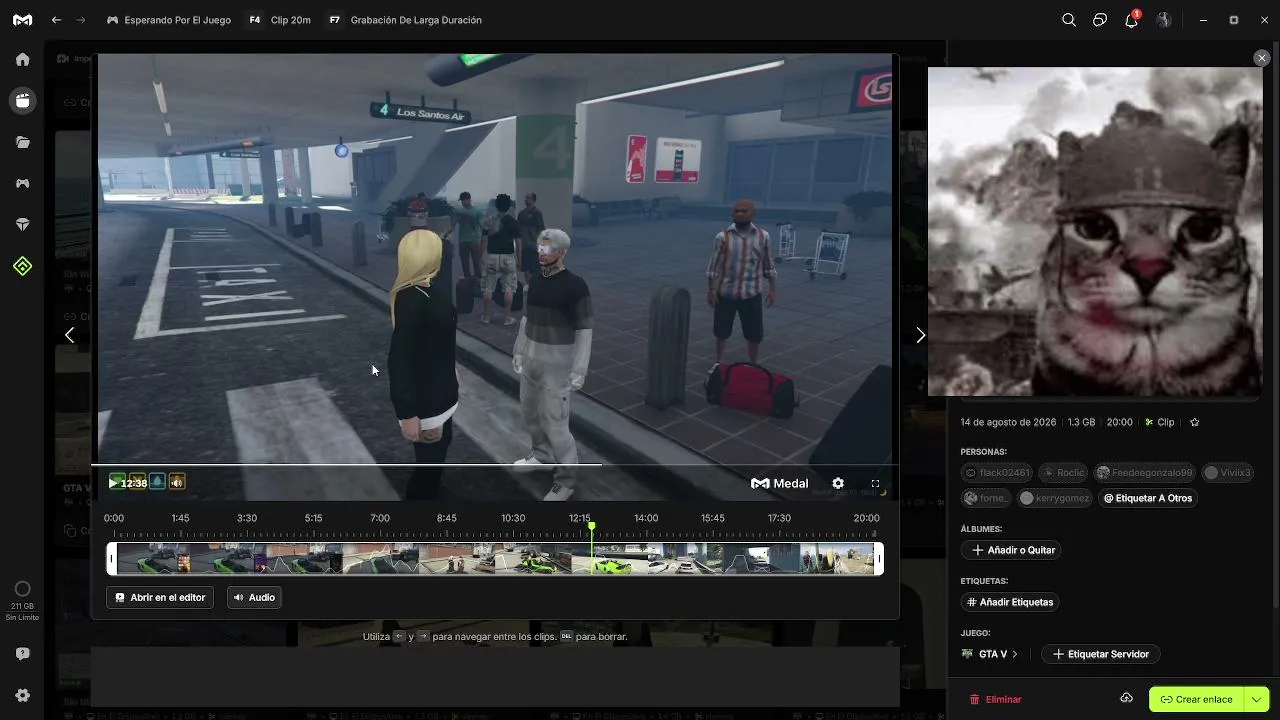Click Abrir en el editor

160,597
